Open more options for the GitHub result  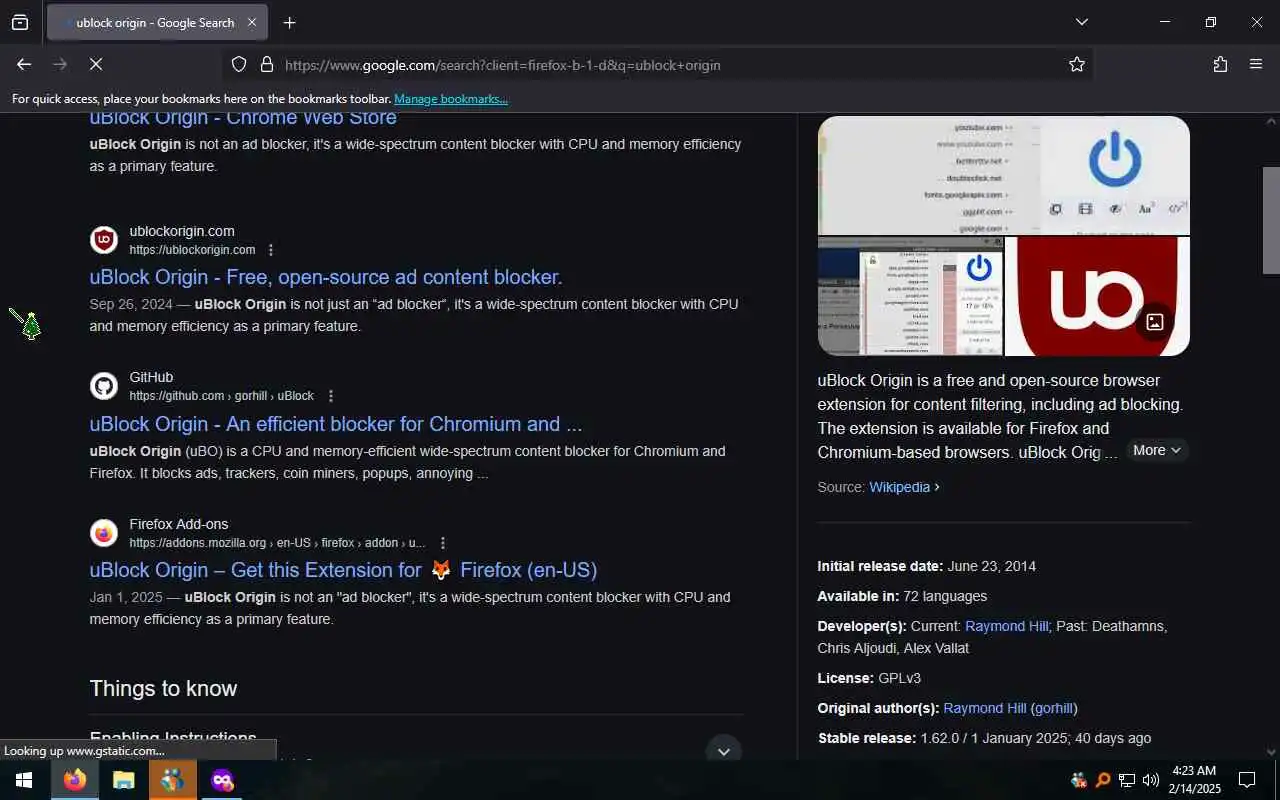(331, 396)
